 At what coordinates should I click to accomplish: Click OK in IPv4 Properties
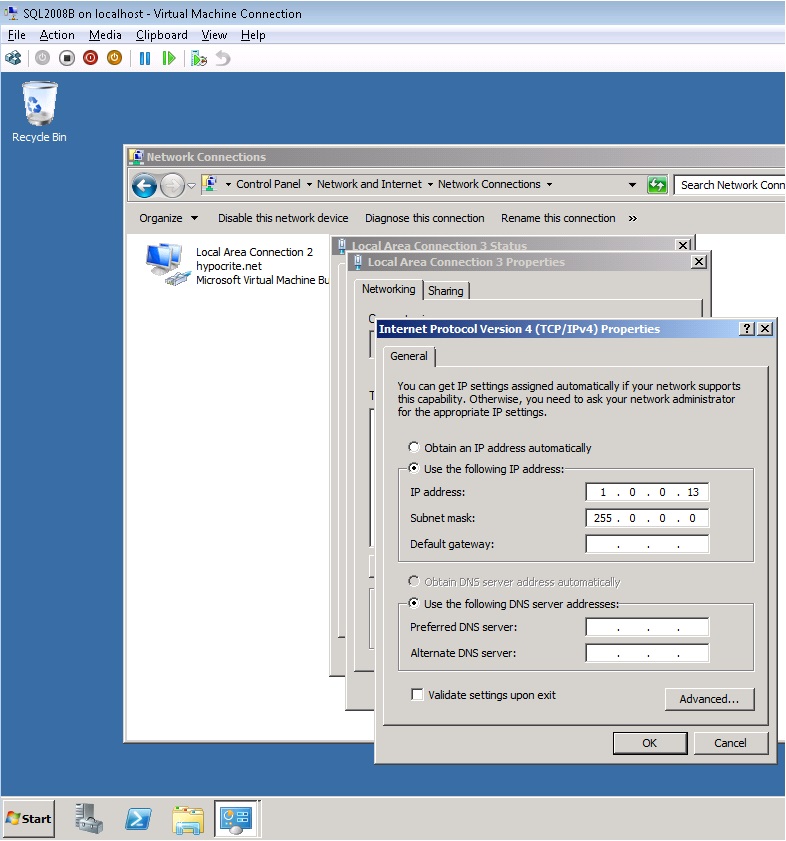[x=650, y=743]
